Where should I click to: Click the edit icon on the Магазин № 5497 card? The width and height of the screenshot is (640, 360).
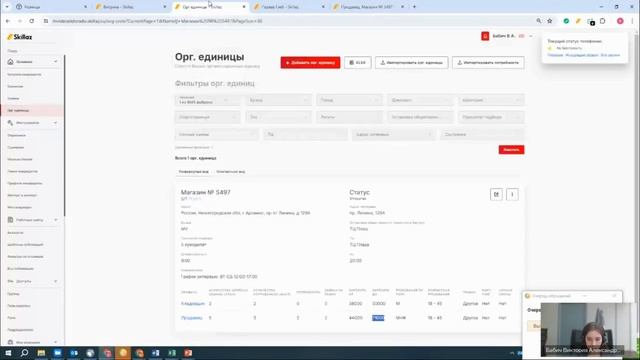click(x=496, y=194)
